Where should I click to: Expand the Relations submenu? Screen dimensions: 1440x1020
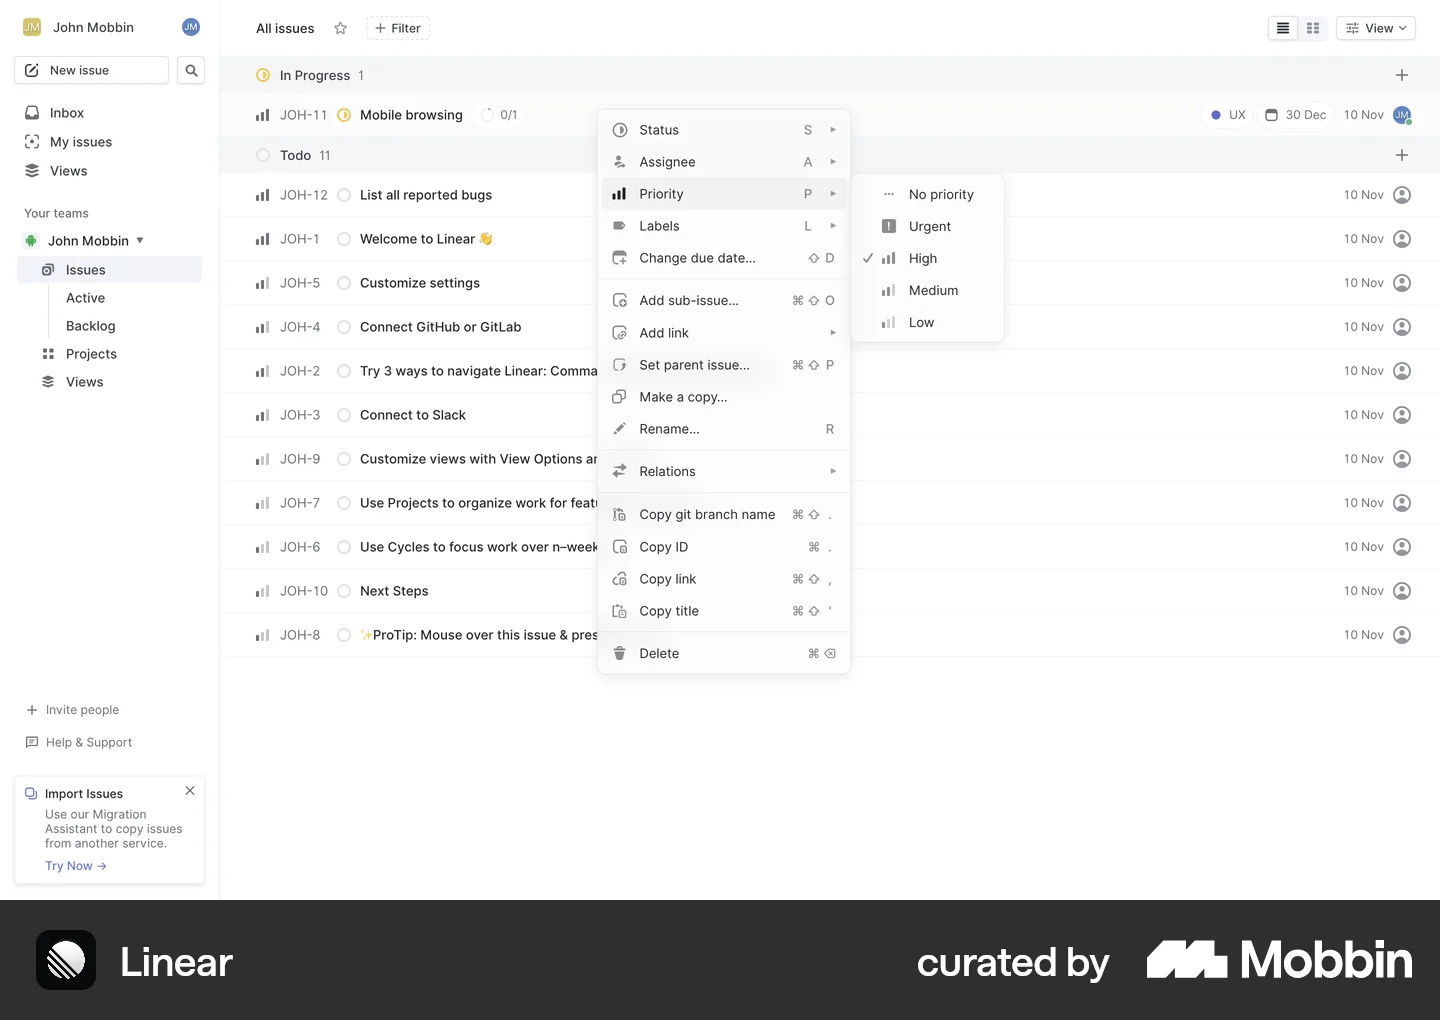tap(724, 471)
